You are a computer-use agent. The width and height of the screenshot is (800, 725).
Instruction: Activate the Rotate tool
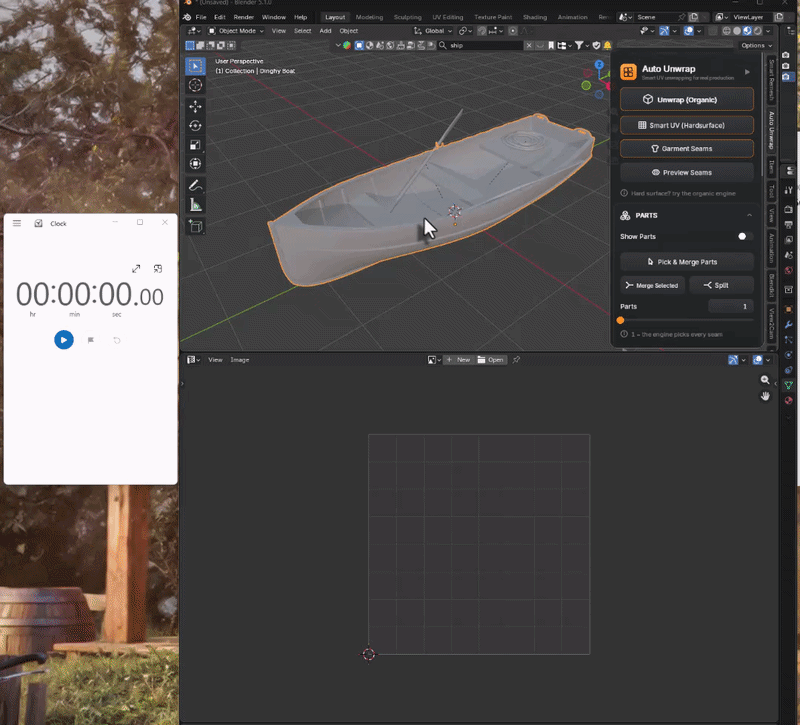195,126
